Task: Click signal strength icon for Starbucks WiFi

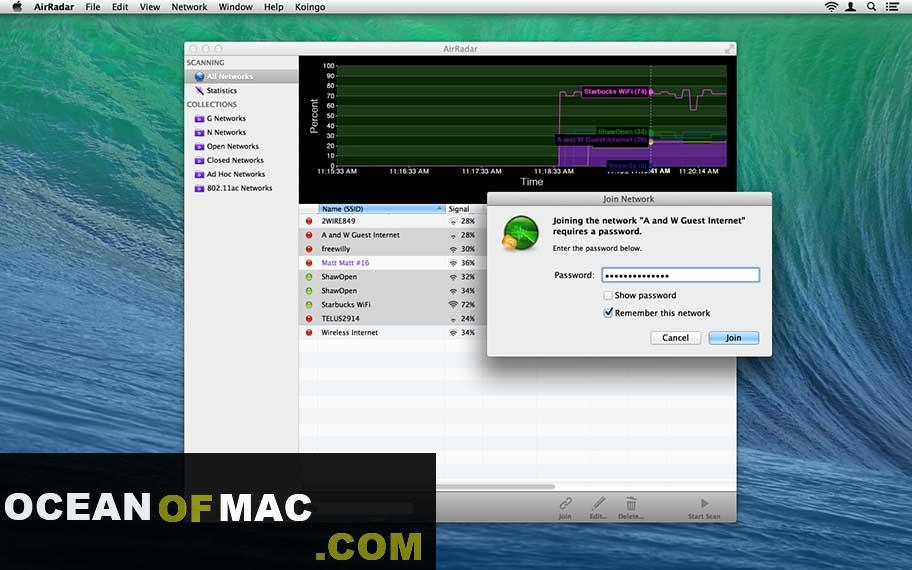Action: coord(453,305)
